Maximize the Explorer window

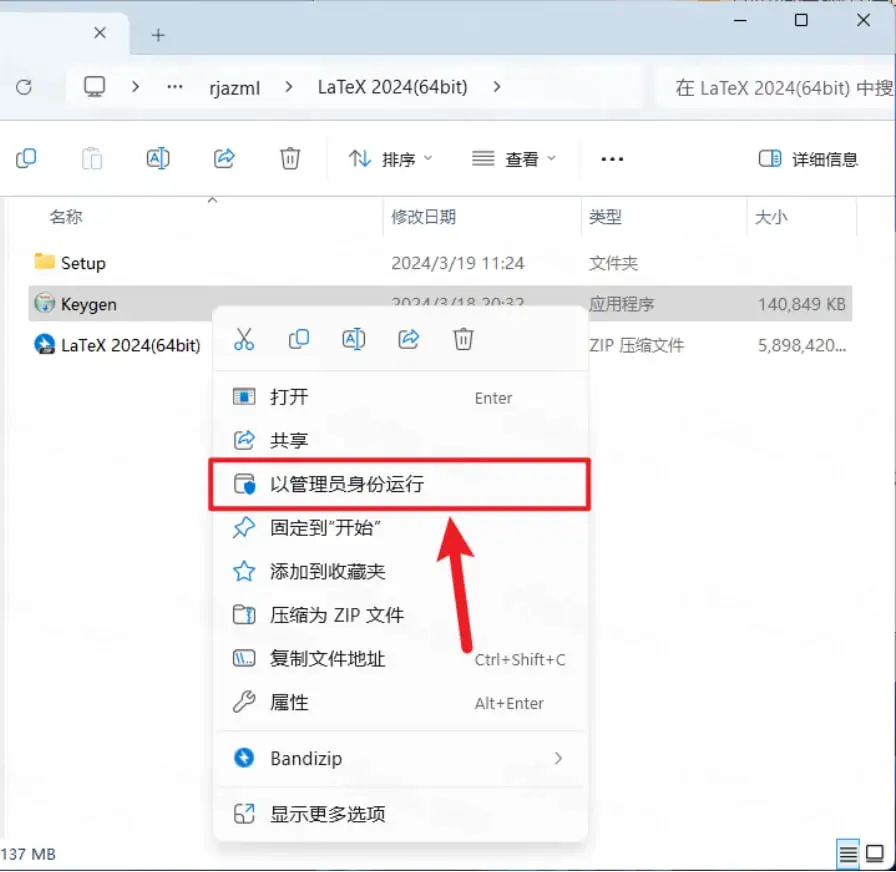801,21
